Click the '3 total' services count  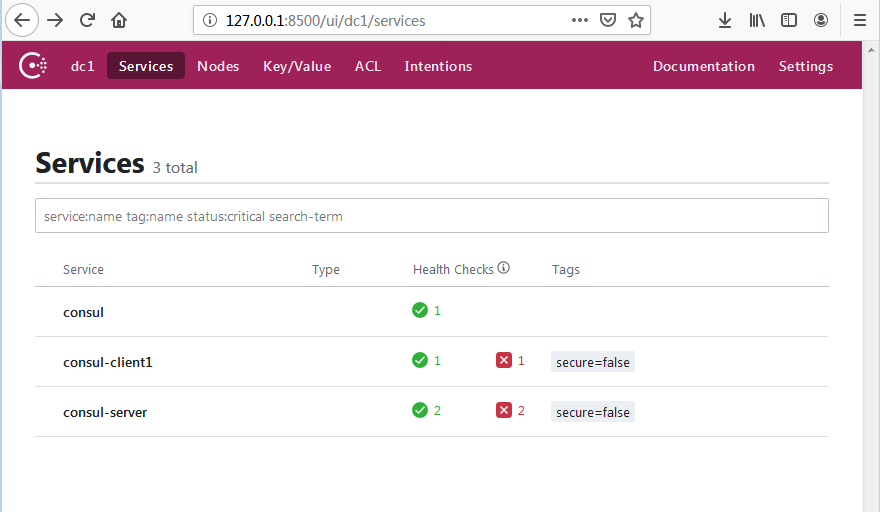point(175,167)
